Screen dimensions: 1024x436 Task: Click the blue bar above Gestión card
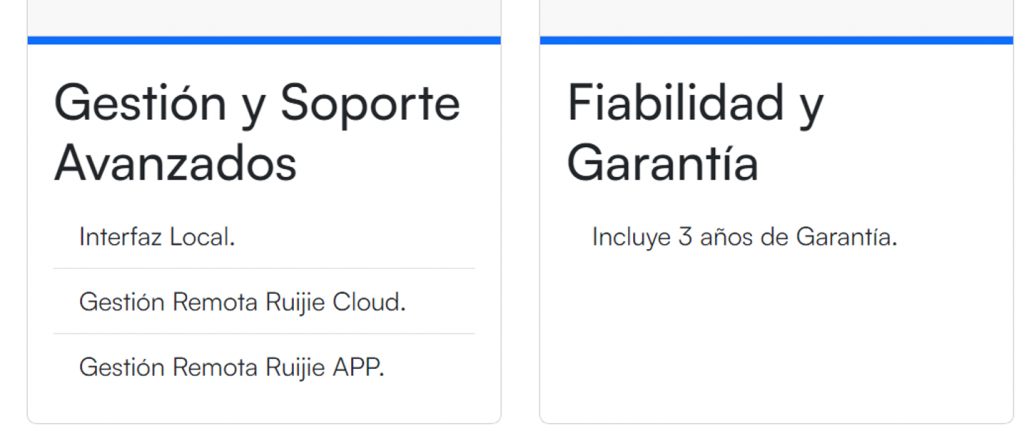coord(264,40)
